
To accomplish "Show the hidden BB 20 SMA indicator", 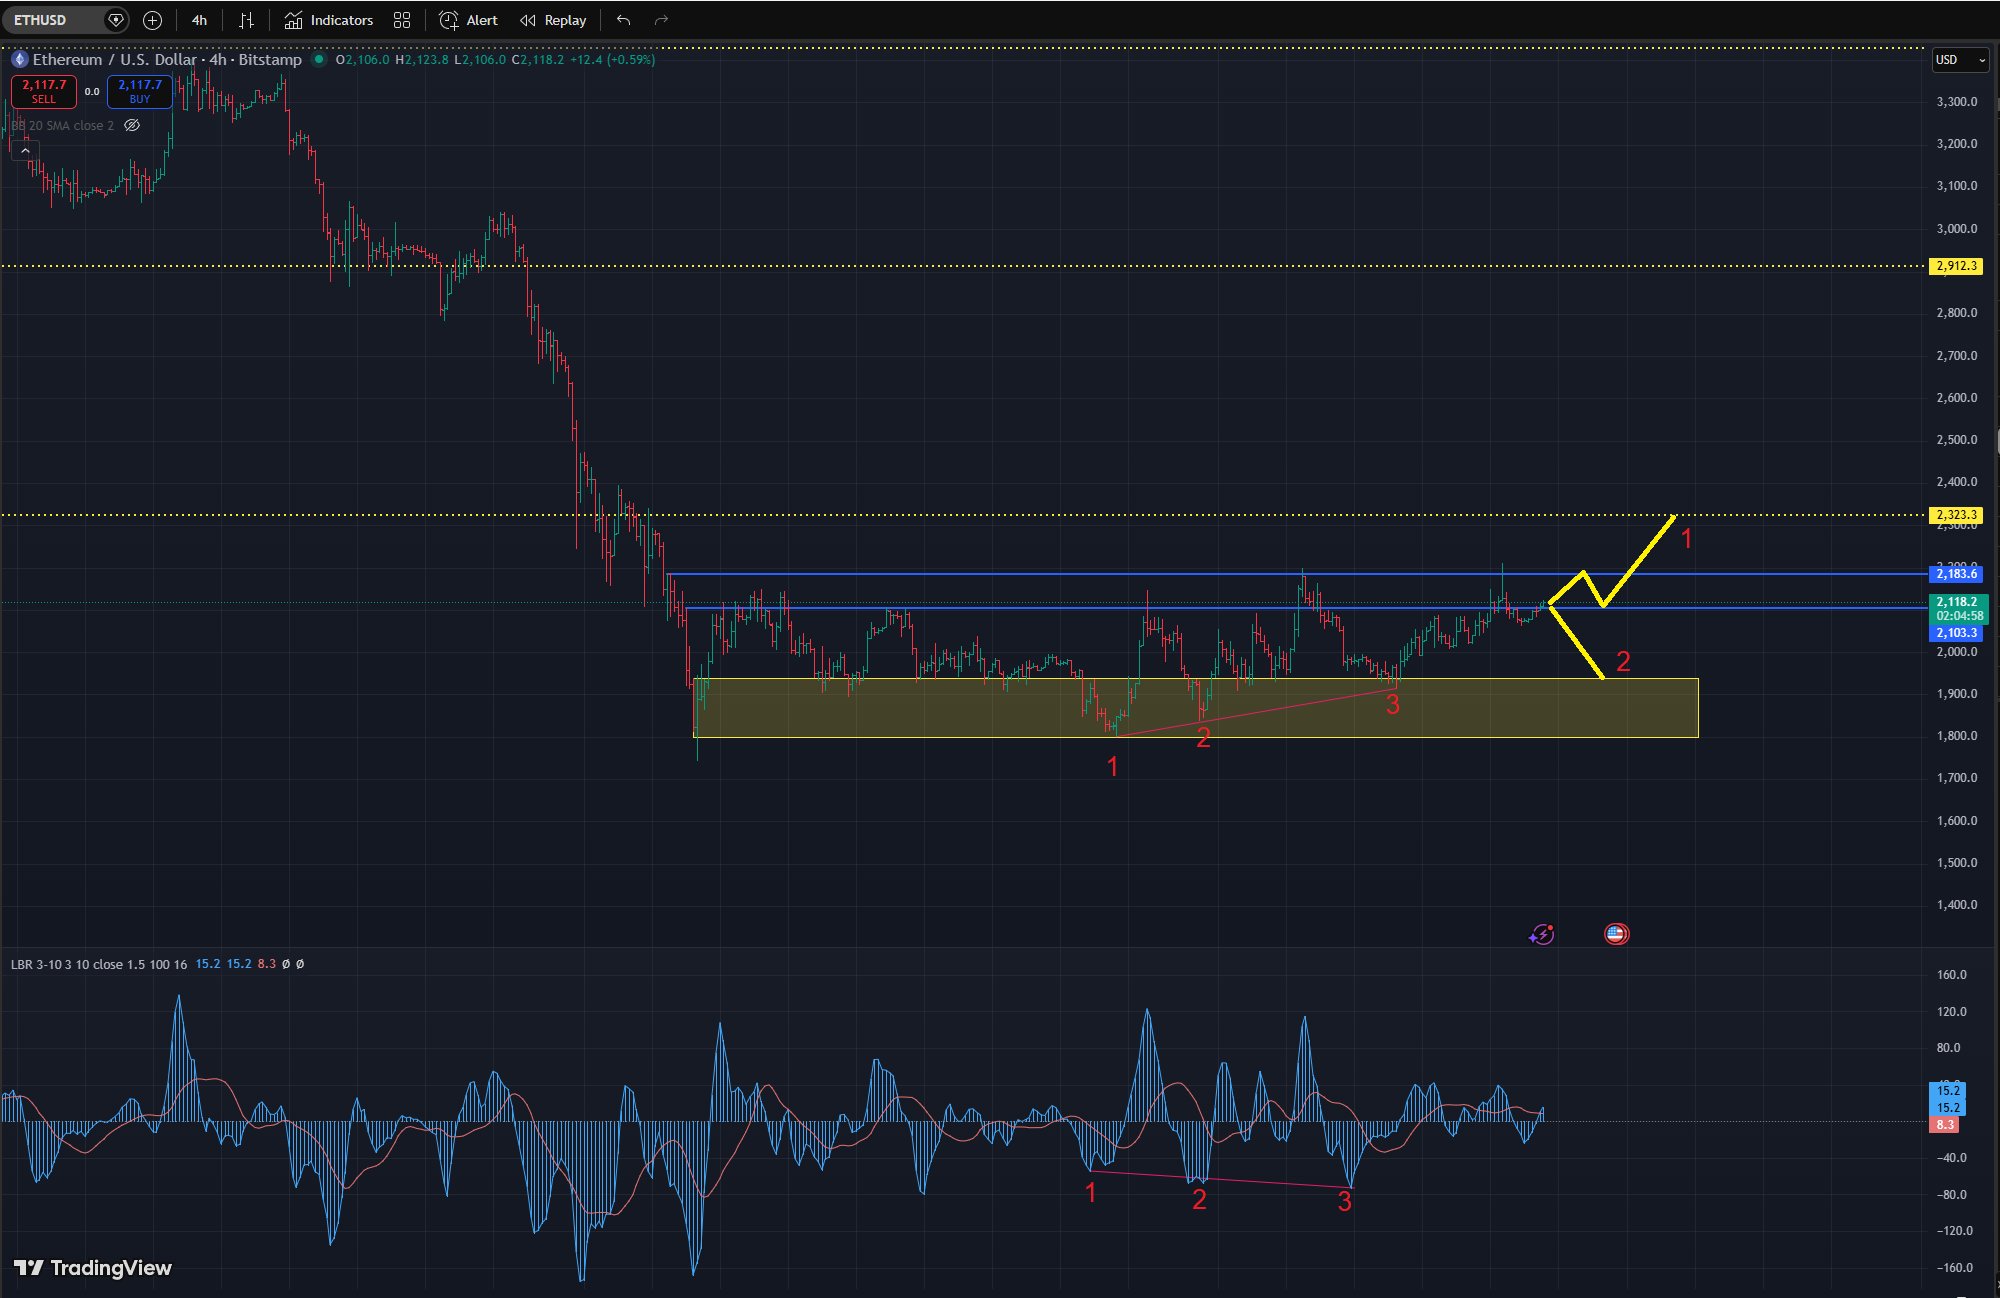I will (x=132, y=126).
